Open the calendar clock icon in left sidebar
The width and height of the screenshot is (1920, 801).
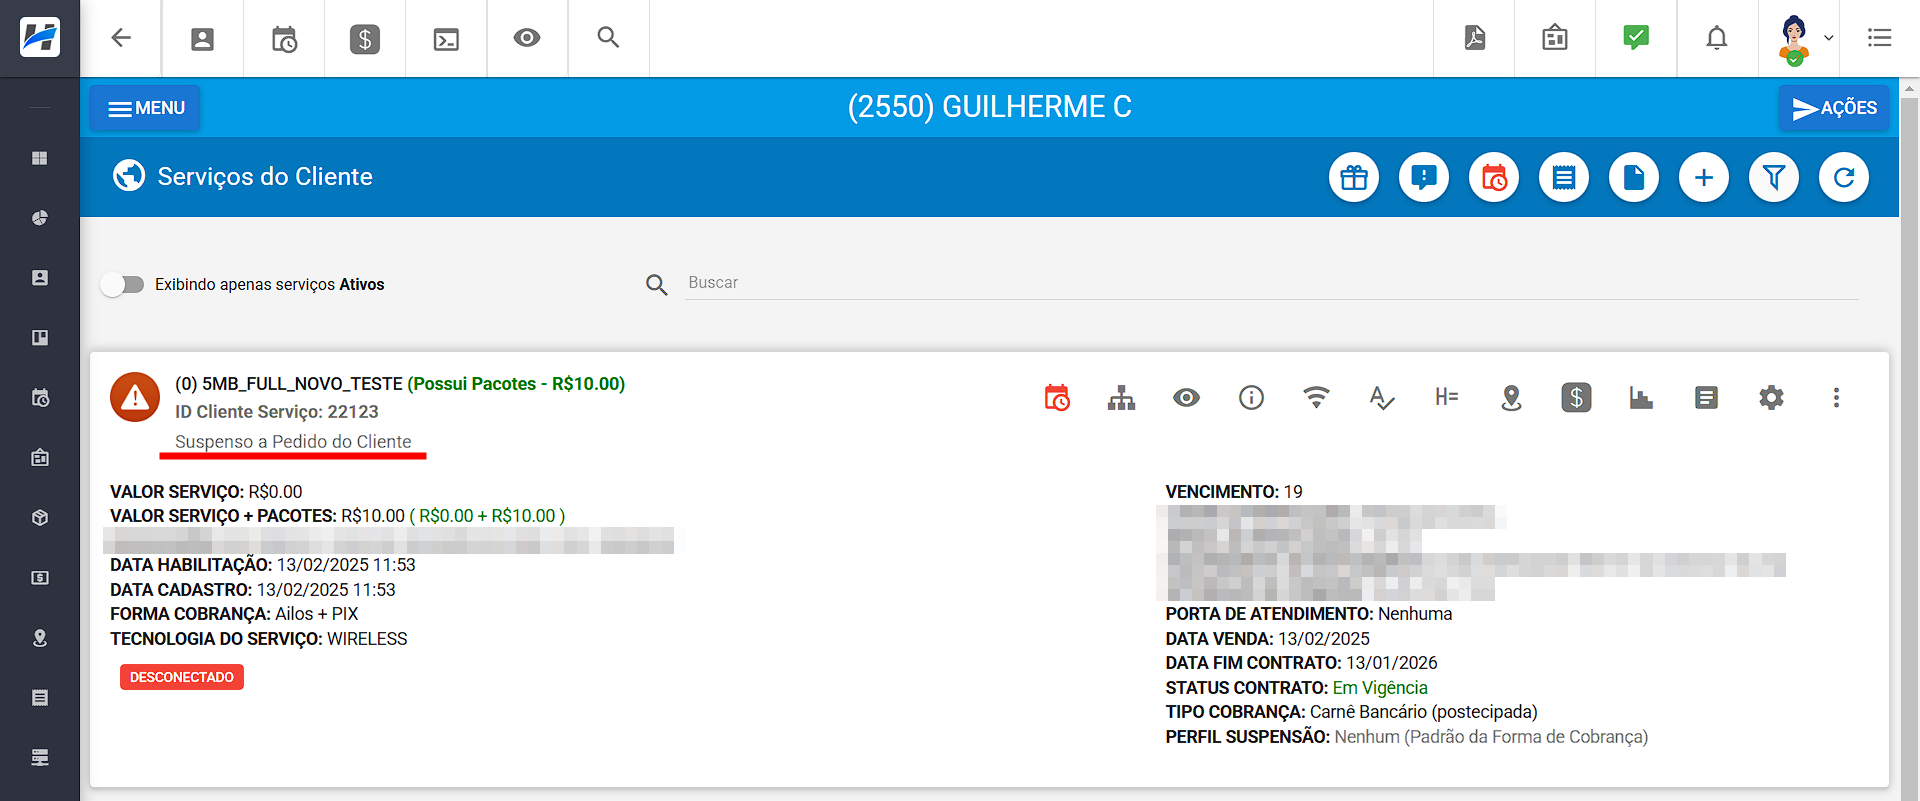tap(40, 398)
